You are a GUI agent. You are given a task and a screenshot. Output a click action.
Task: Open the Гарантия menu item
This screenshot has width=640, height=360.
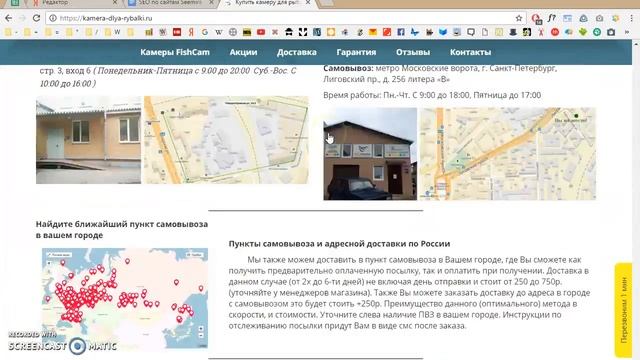click(356, 52)
